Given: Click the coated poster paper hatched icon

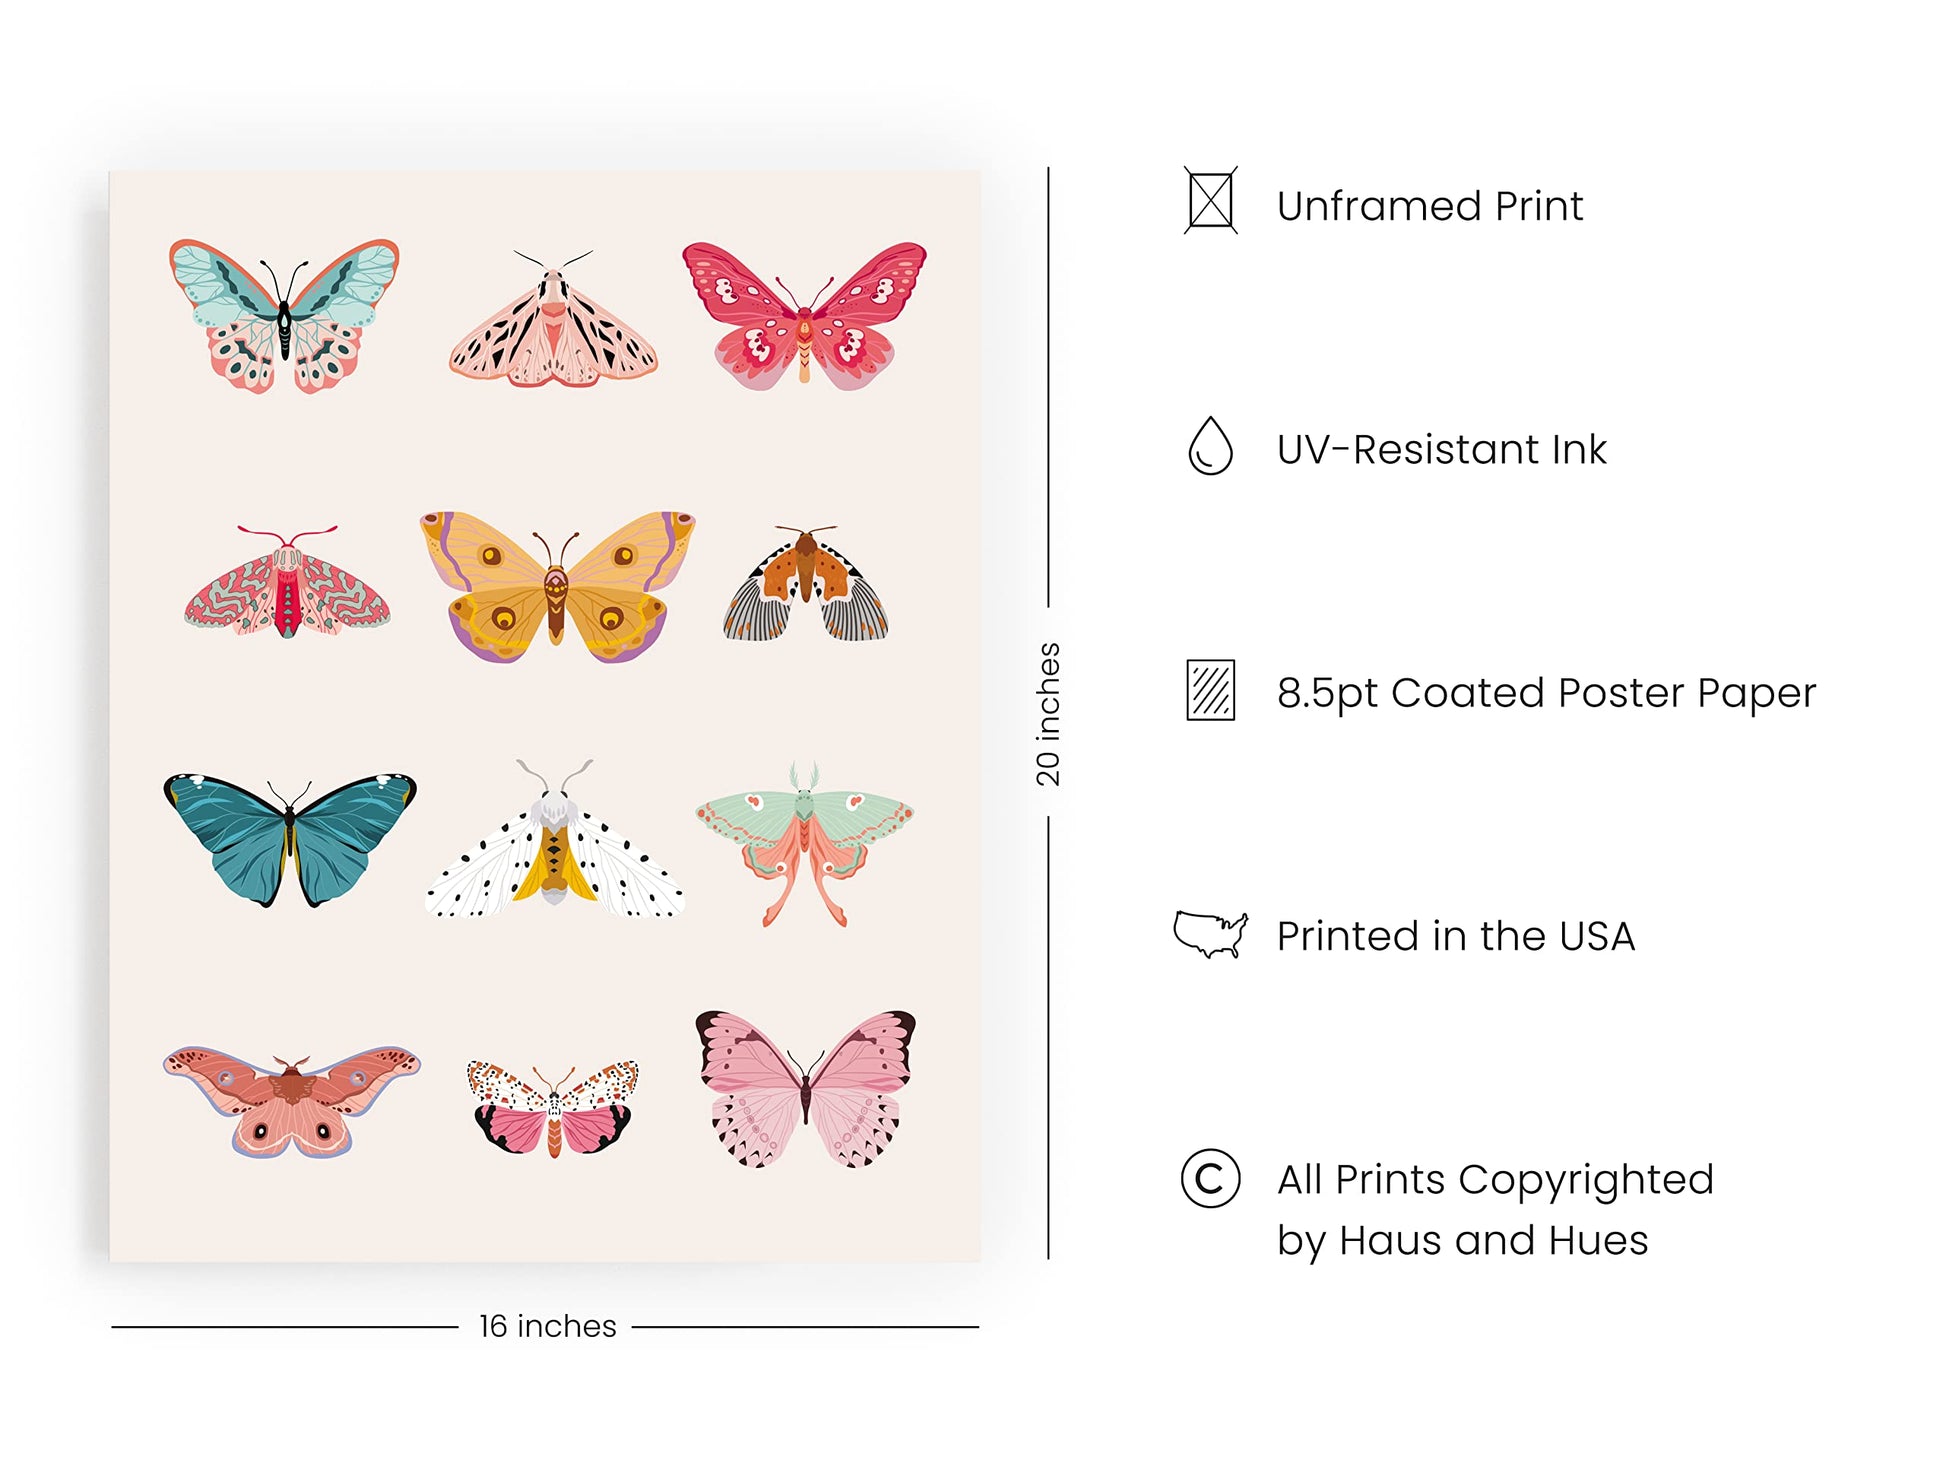Looking at the screenshot, I should 1210,690.
